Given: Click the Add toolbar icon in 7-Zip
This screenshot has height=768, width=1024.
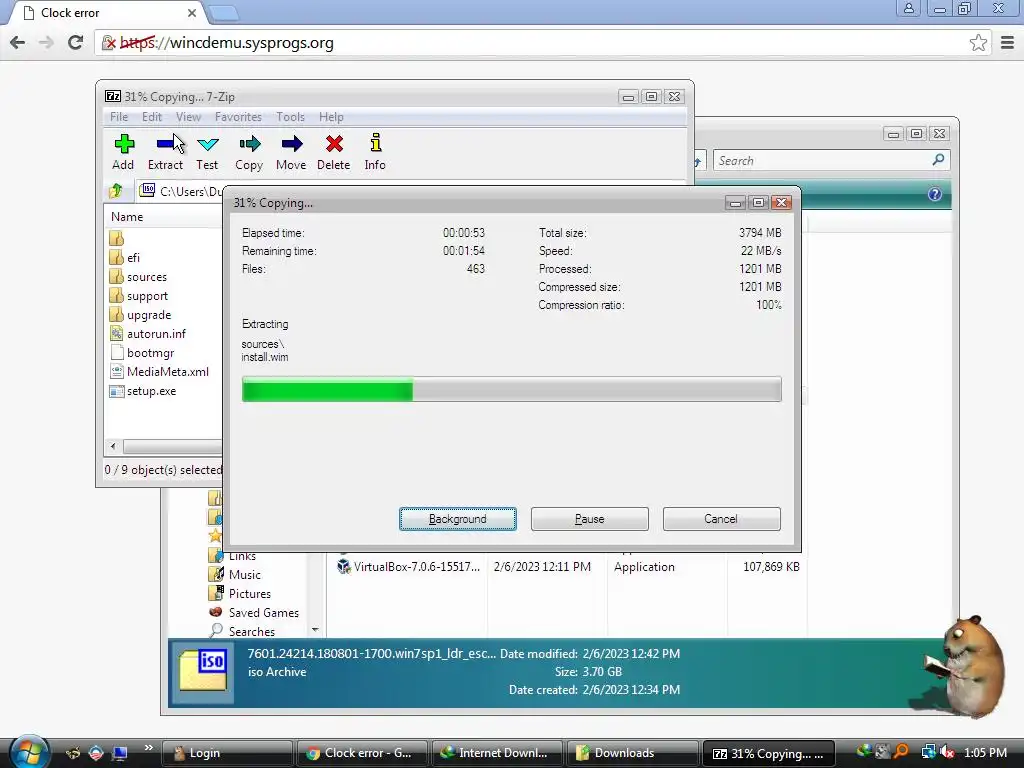Looking at the screenshot, I should [x=123, y=152].
